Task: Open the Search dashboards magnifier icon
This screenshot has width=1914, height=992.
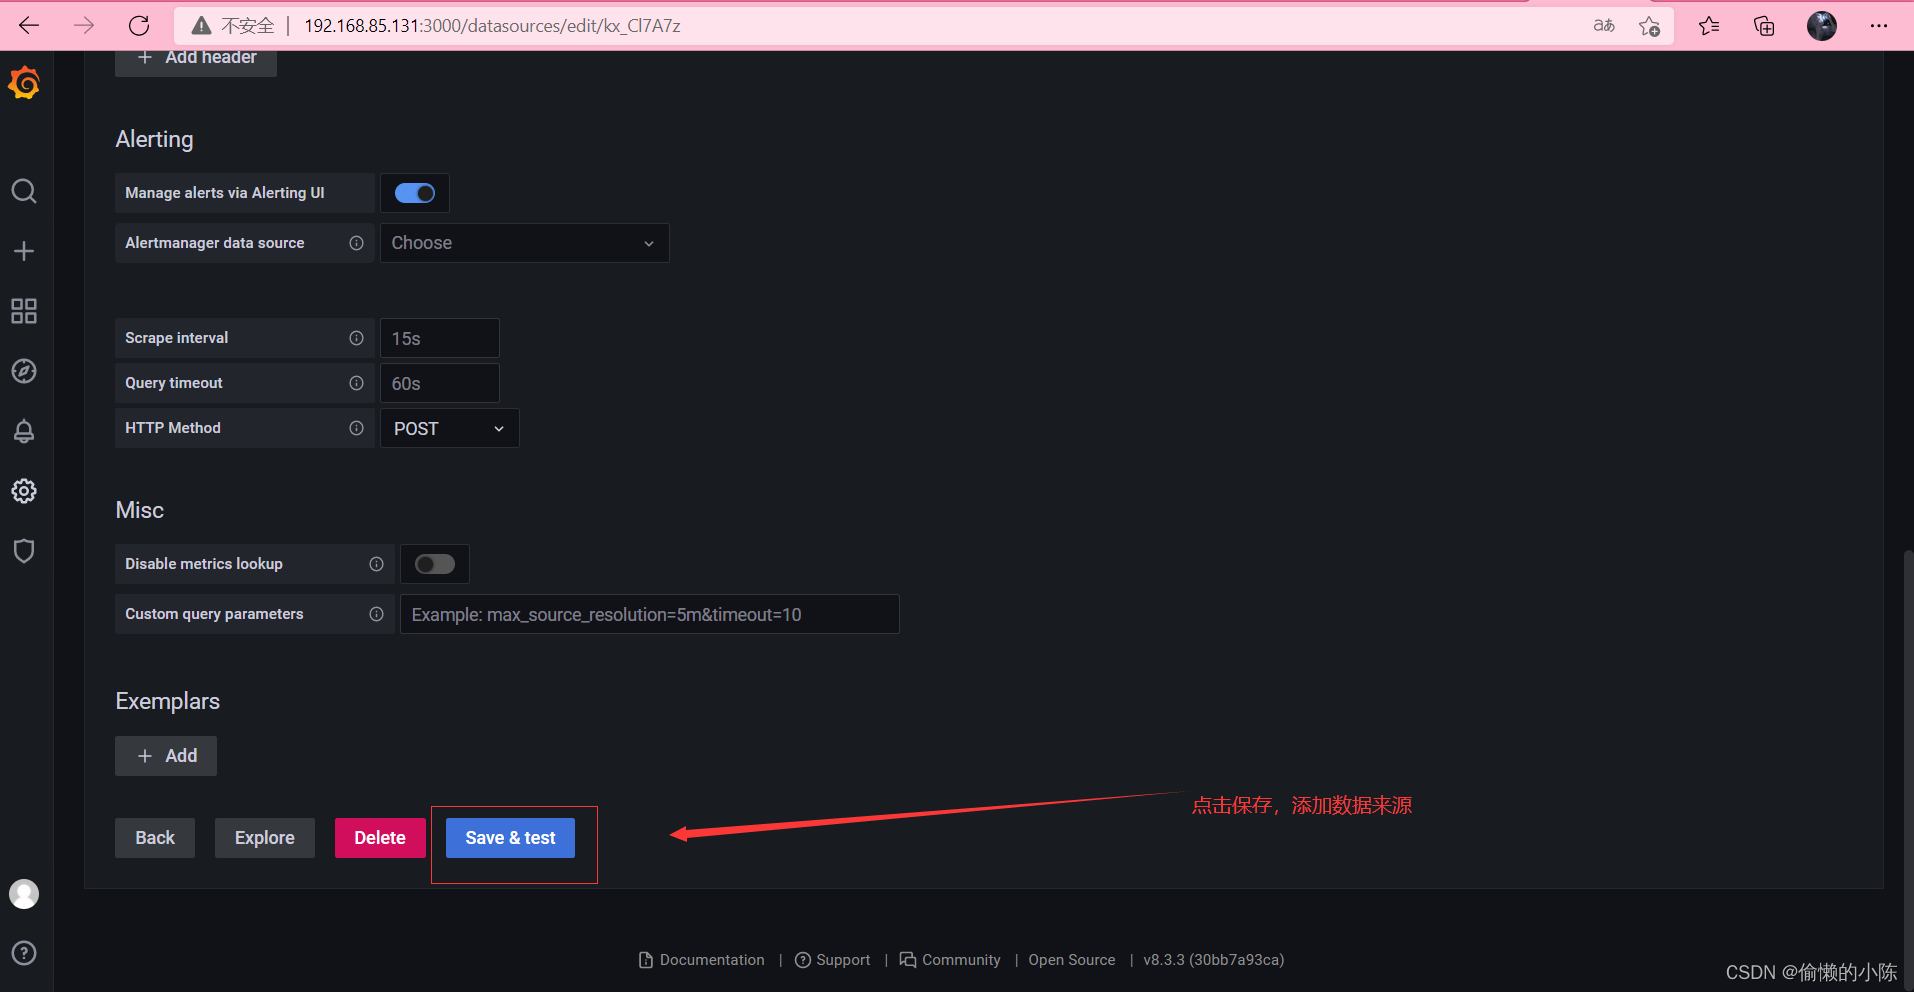Action: click(x=24, y=191)
